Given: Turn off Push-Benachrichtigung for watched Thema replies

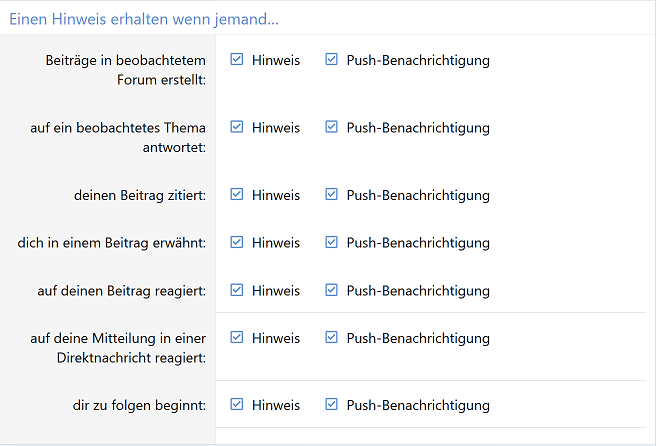Looking at the screenshot, I should [x=332, y=127].
